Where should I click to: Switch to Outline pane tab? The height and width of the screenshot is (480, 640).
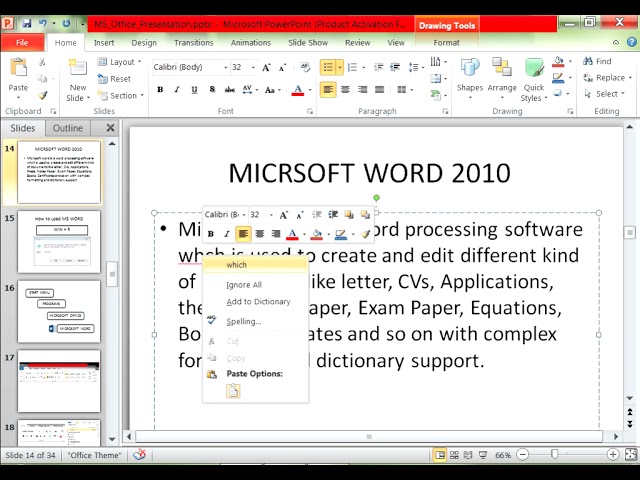[x=68, y=128]
